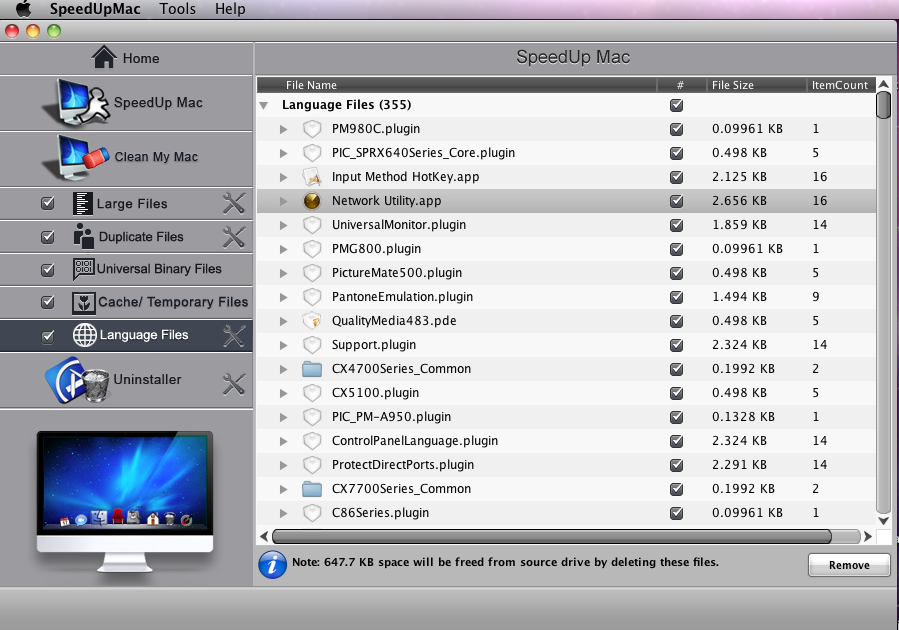The width and height of the screenshot is (899, 630).
Task: Uncheck the Network Utility.app row checkbox
Action: click(x=677, y=201)
